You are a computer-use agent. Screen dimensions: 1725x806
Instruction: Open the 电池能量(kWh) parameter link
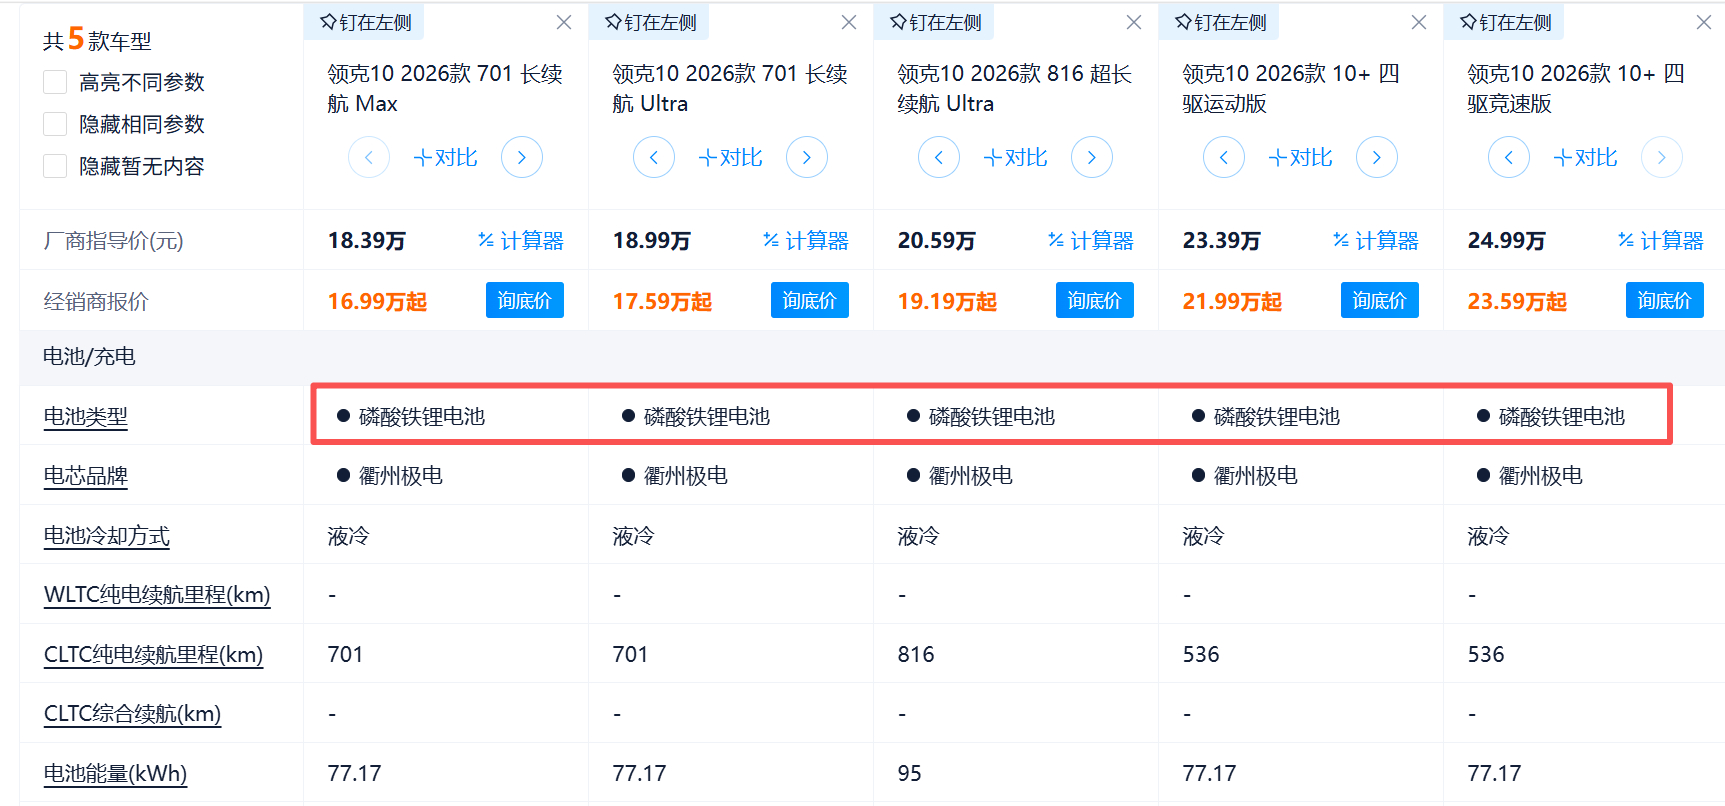pos(115,774)
